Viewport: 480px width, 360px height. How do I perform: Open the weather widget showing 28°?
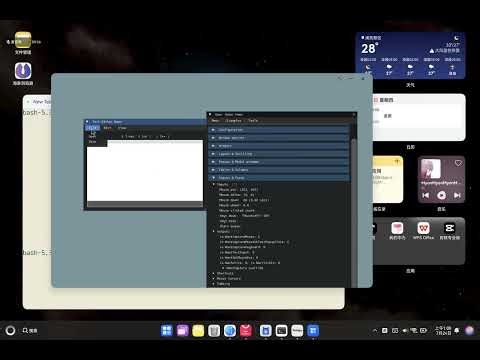click(x=410, y=55)
